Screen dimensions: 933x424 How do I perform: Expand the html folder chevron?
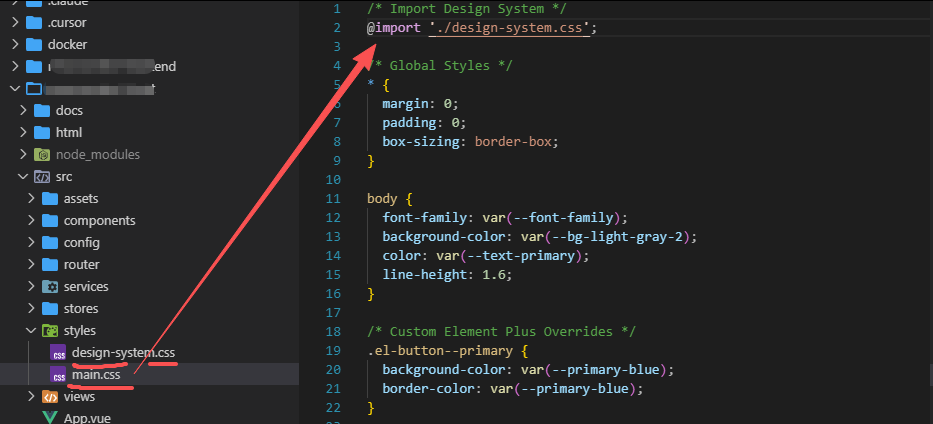23,133
